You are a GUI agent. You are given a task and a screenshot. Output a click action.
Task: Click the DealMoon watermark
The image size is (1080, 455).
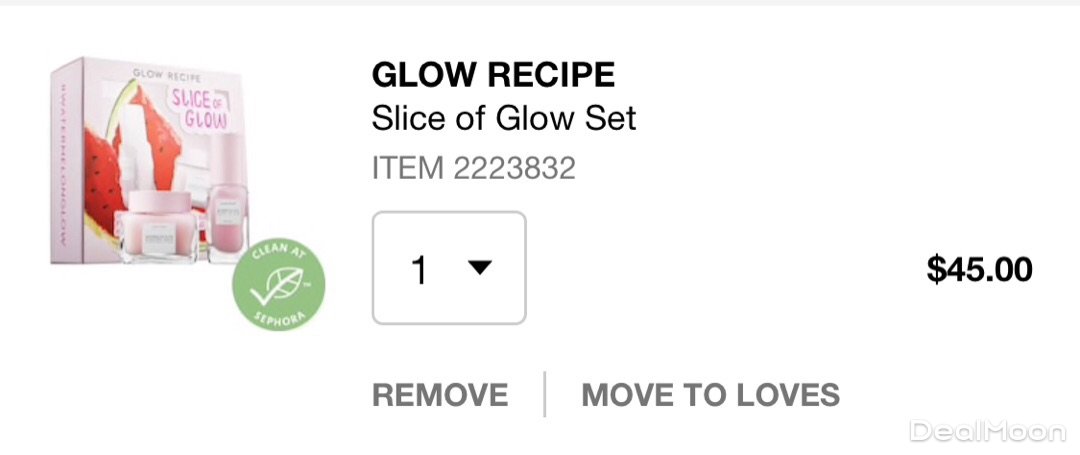click(986, 431)
